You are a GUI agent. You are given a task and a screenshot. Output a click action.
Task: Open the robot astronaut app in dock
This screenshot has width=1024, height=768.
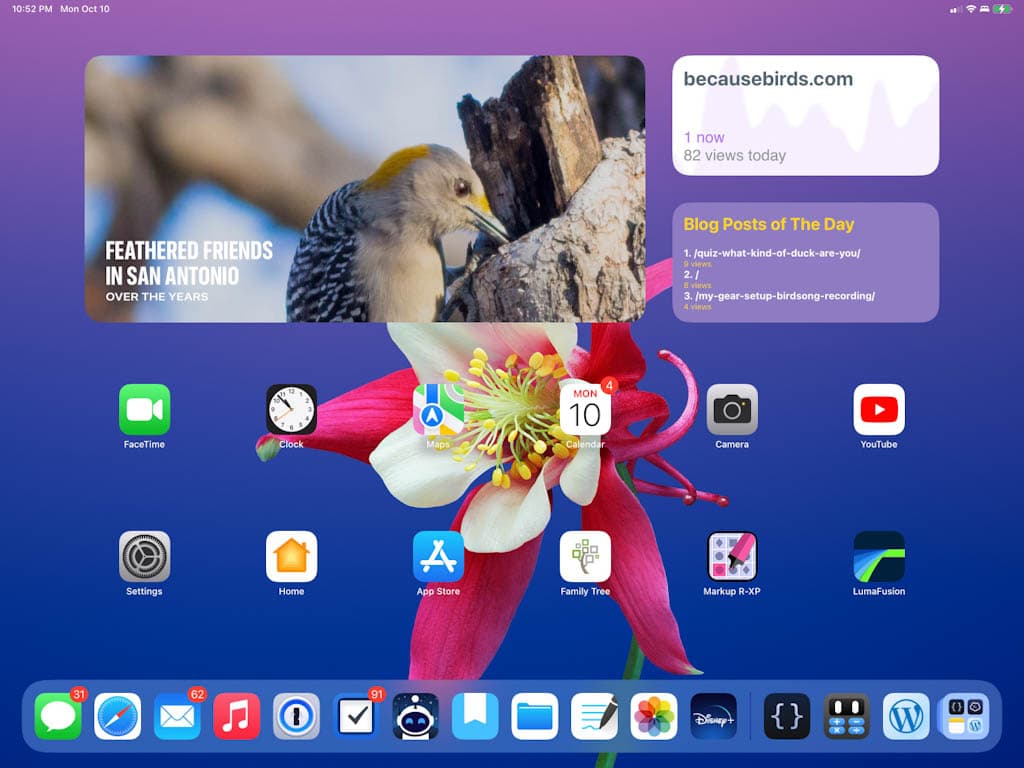click(x=415, y=716)
